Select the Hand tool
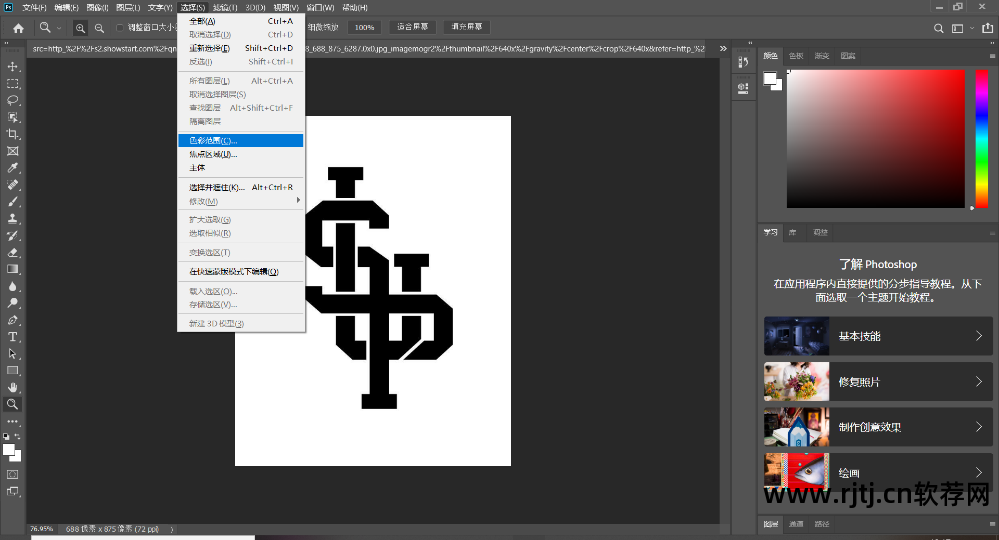Screen dimensions: 999x540 click(x=13, y=387)
